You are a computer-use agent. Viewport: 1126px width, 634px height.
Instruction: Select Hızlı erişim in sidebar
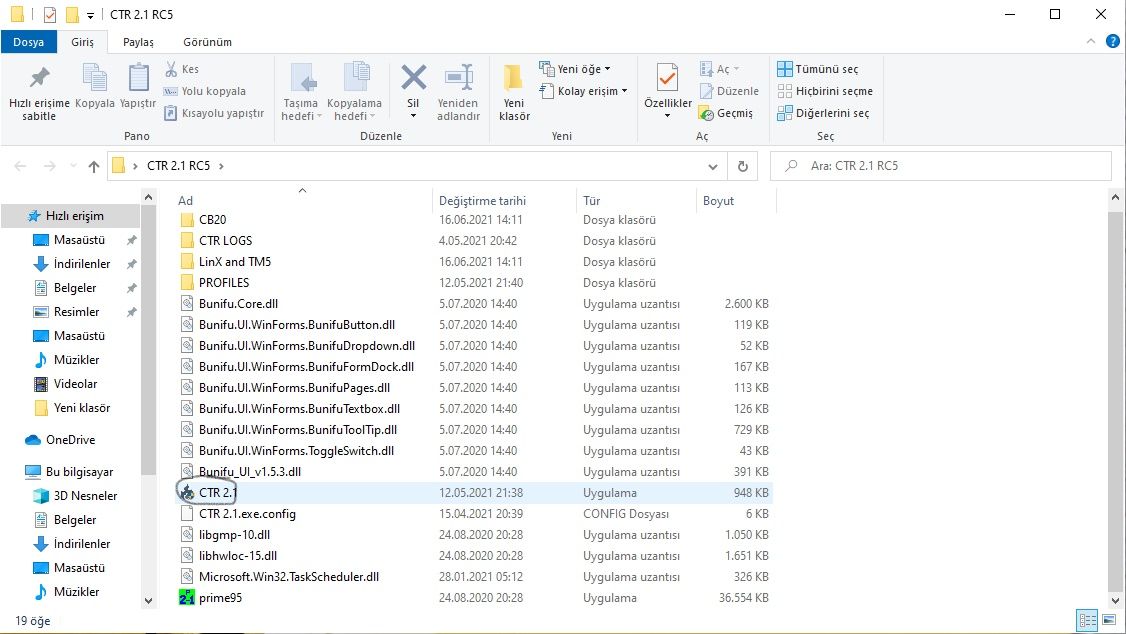pos(70,215)
